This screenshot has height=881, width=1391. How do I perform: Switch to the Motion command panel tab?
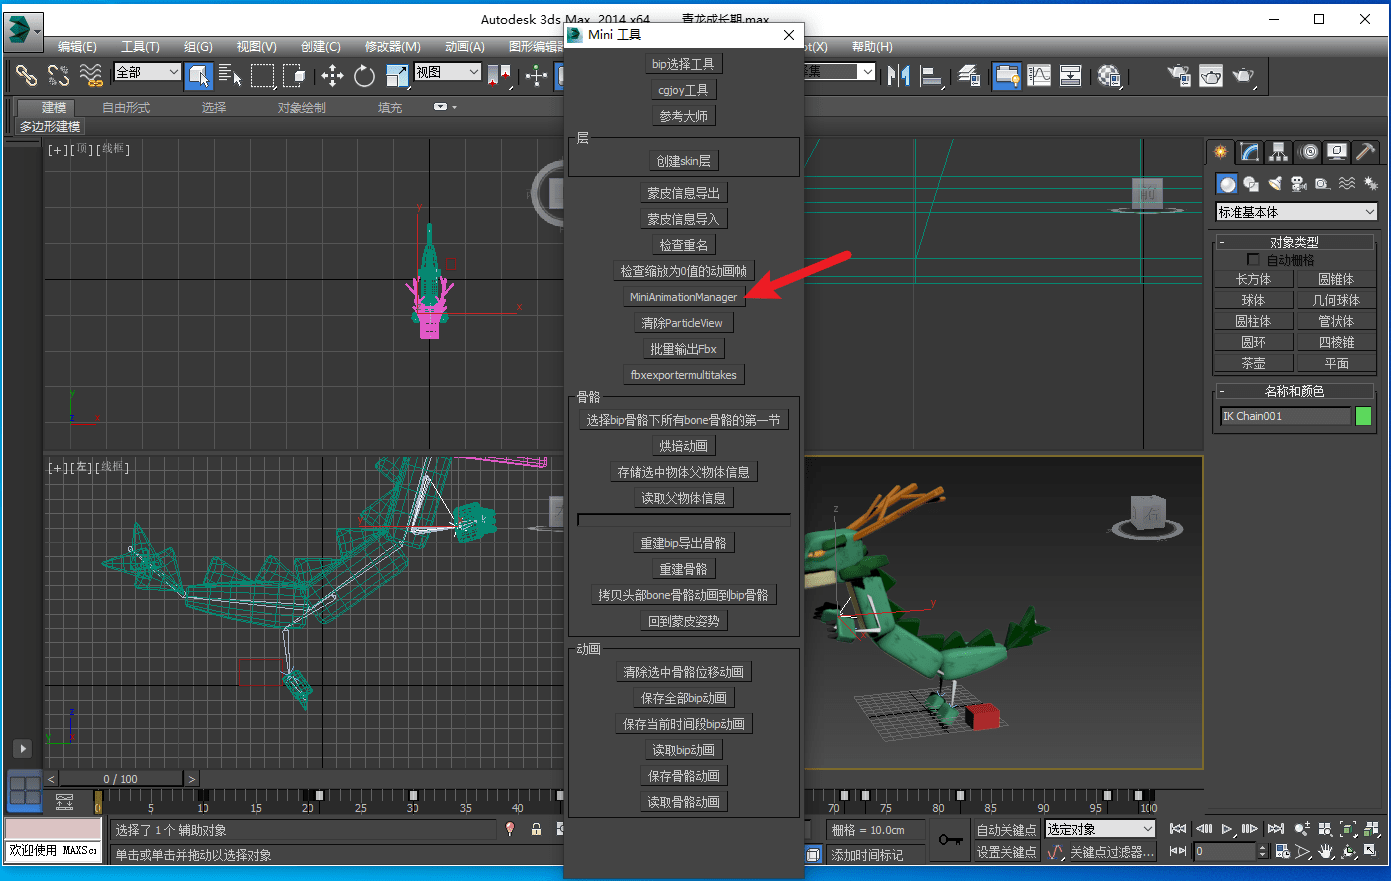coord(1308,152)
